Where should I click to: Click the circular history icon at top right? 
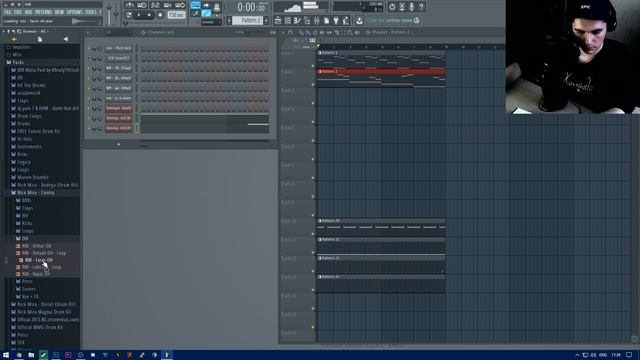pyautogui.click(x=392, y=7)
